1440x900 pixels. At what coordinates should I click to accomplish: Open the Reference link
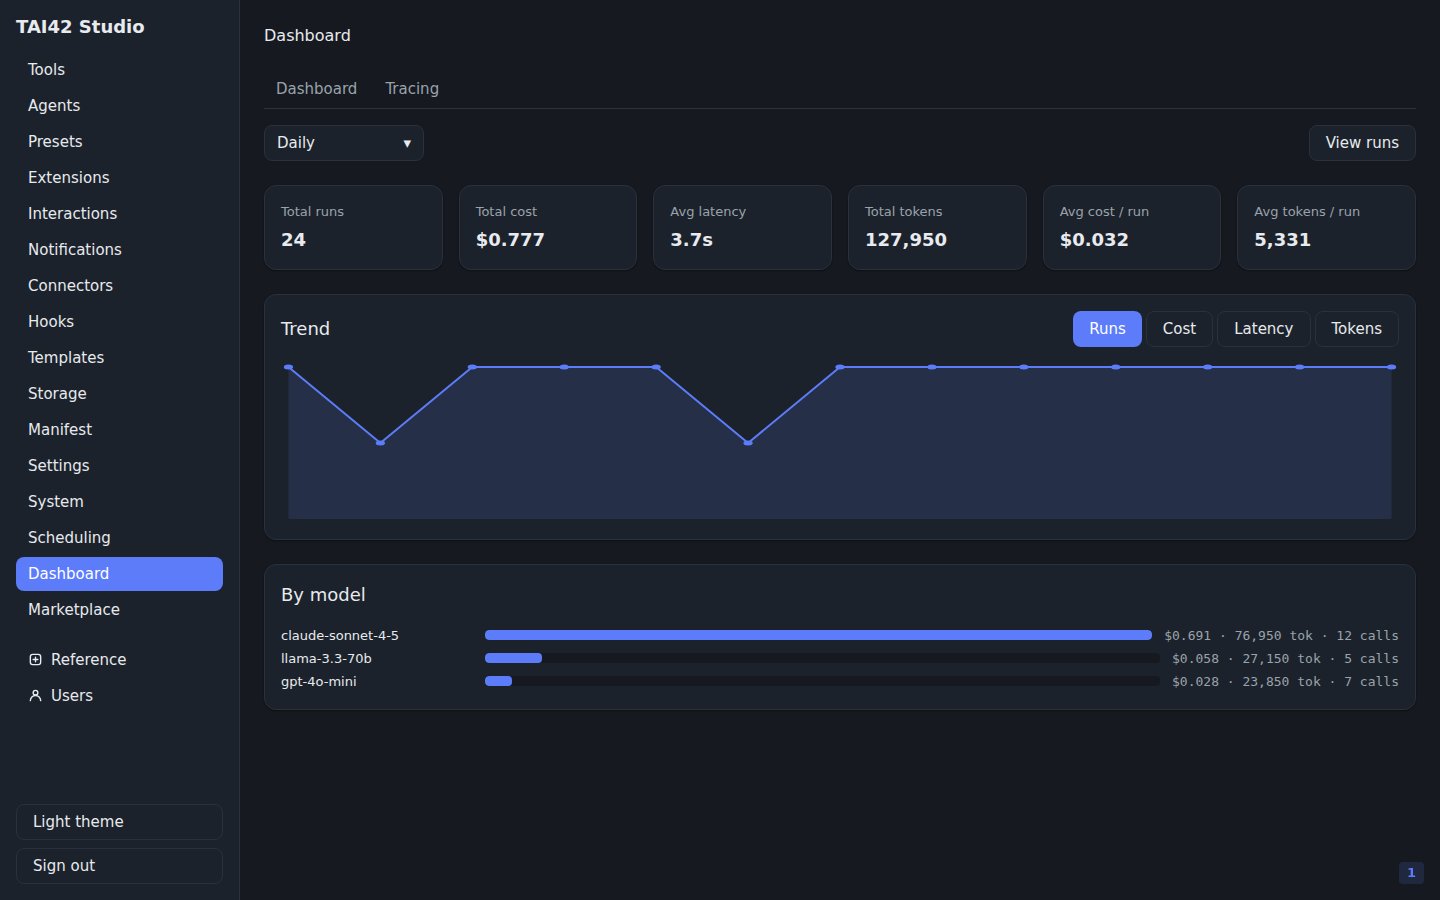click(x=119, y=659)
